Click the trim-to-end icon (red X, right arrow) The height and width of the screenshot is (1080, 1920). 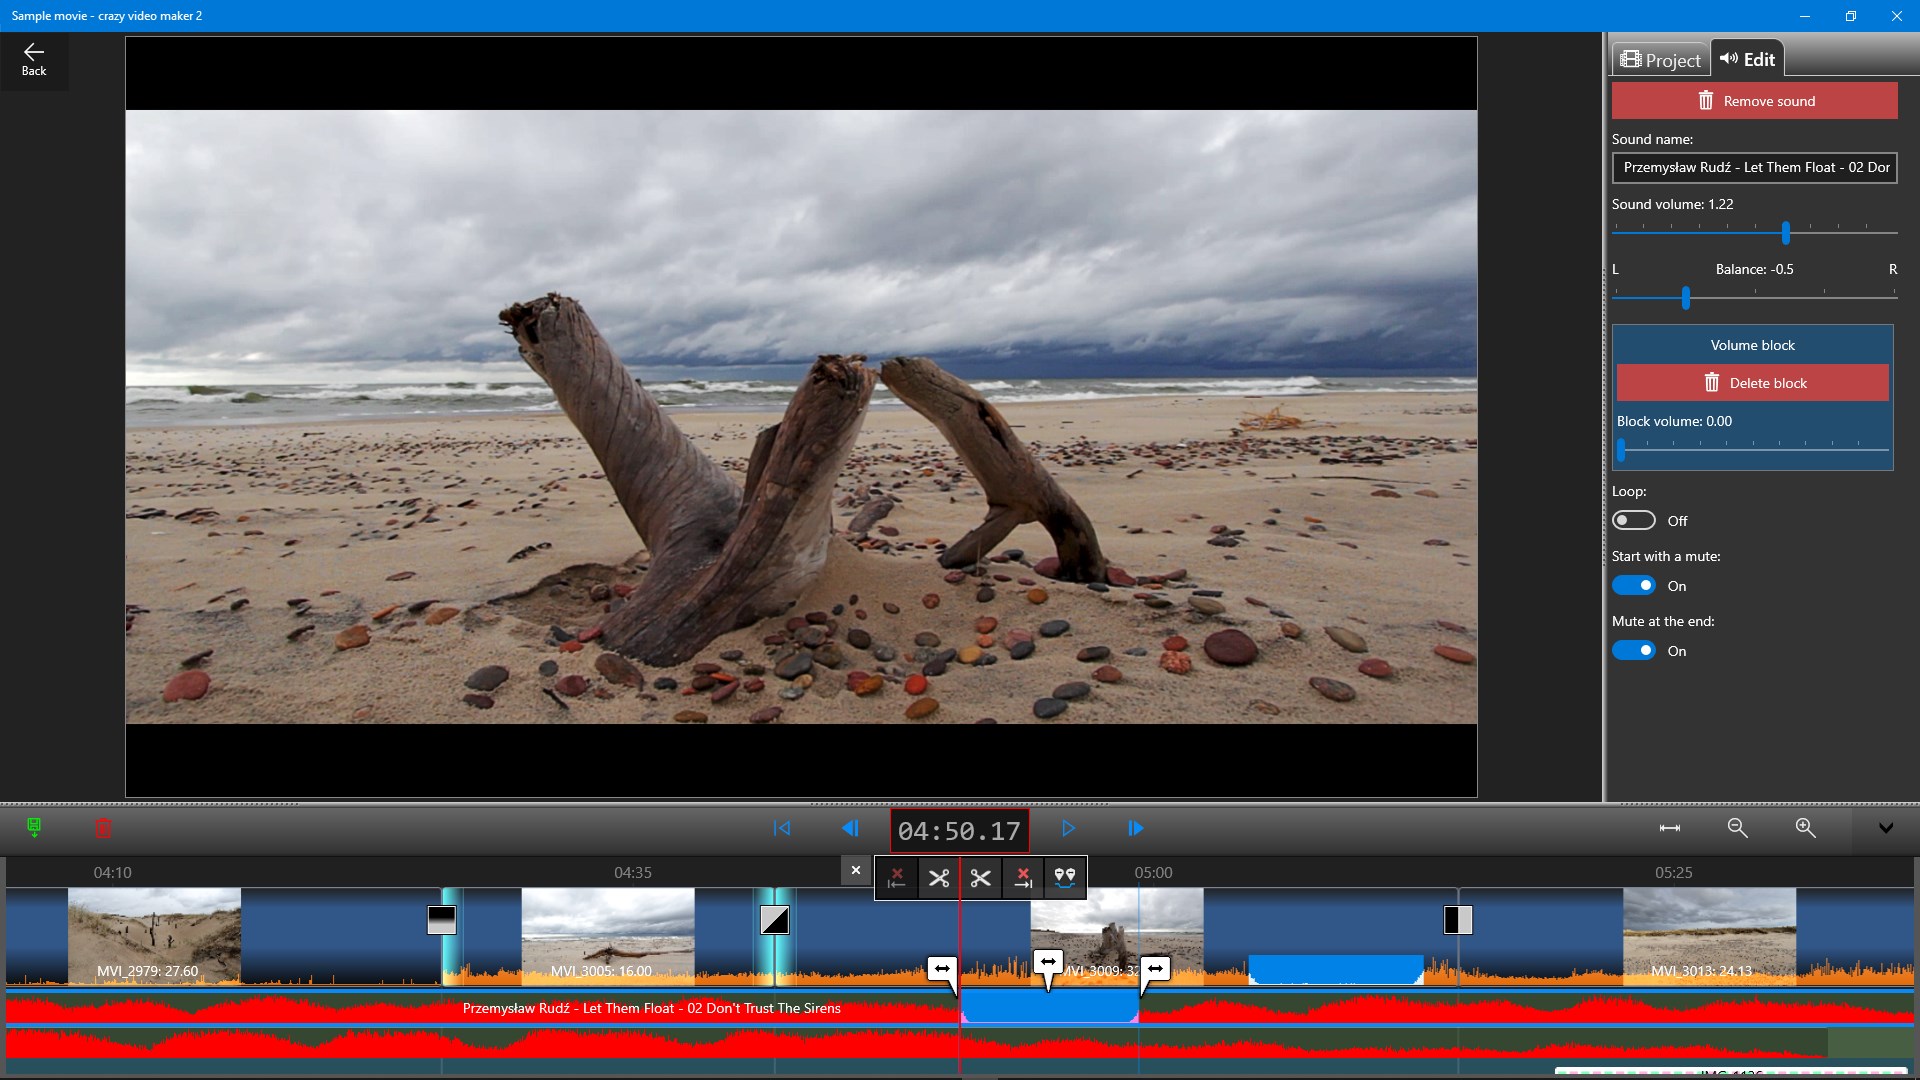click(1023, 878)
